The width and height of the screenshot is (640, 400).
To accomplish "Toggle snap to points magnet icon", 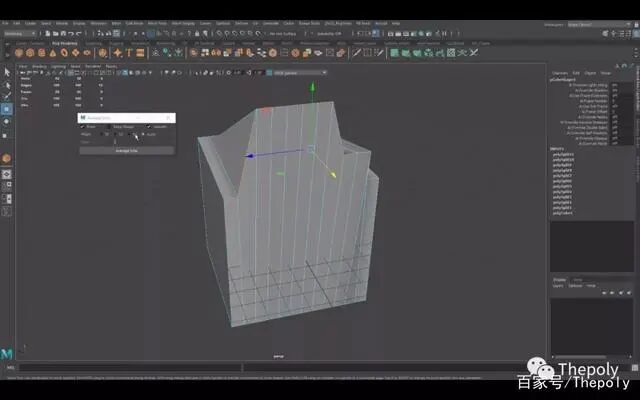I will [235, 33].
